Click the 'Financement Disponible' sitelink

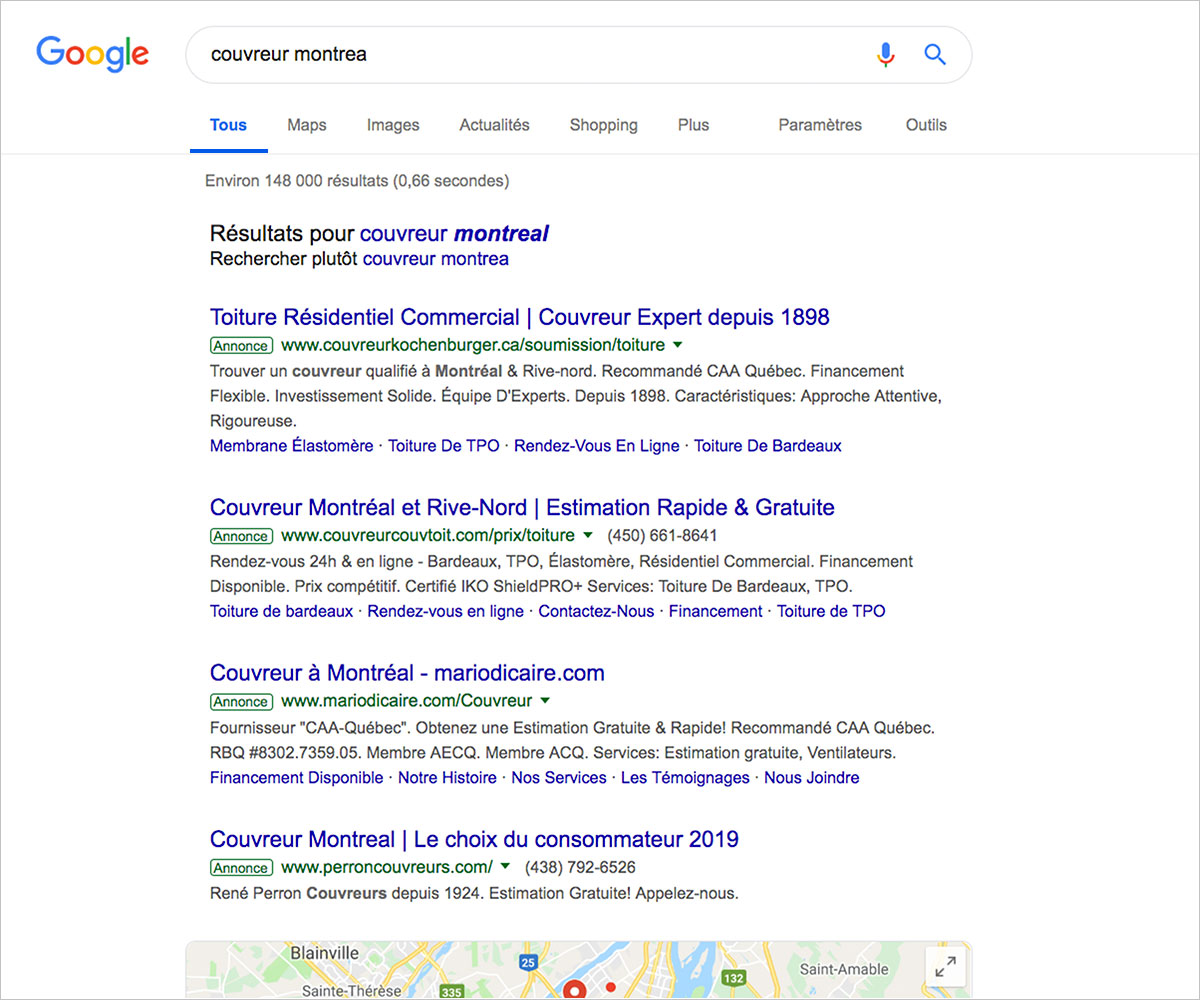coord(296,777)
